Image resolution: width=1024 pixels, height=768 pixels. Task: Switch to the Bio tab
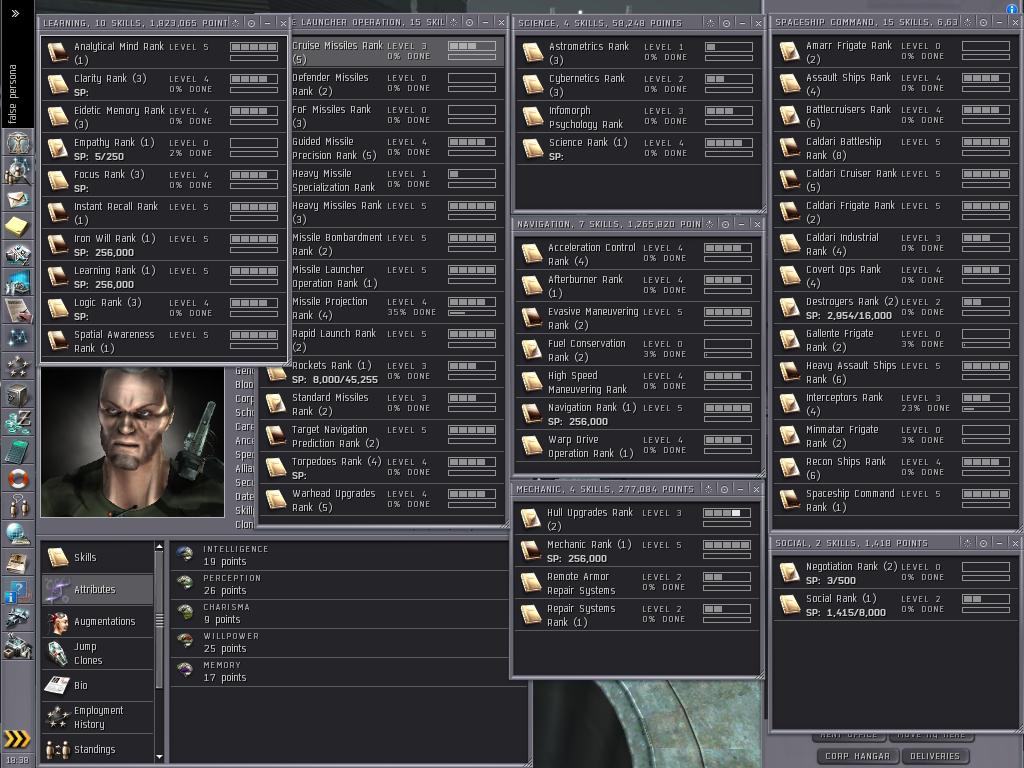98,685
